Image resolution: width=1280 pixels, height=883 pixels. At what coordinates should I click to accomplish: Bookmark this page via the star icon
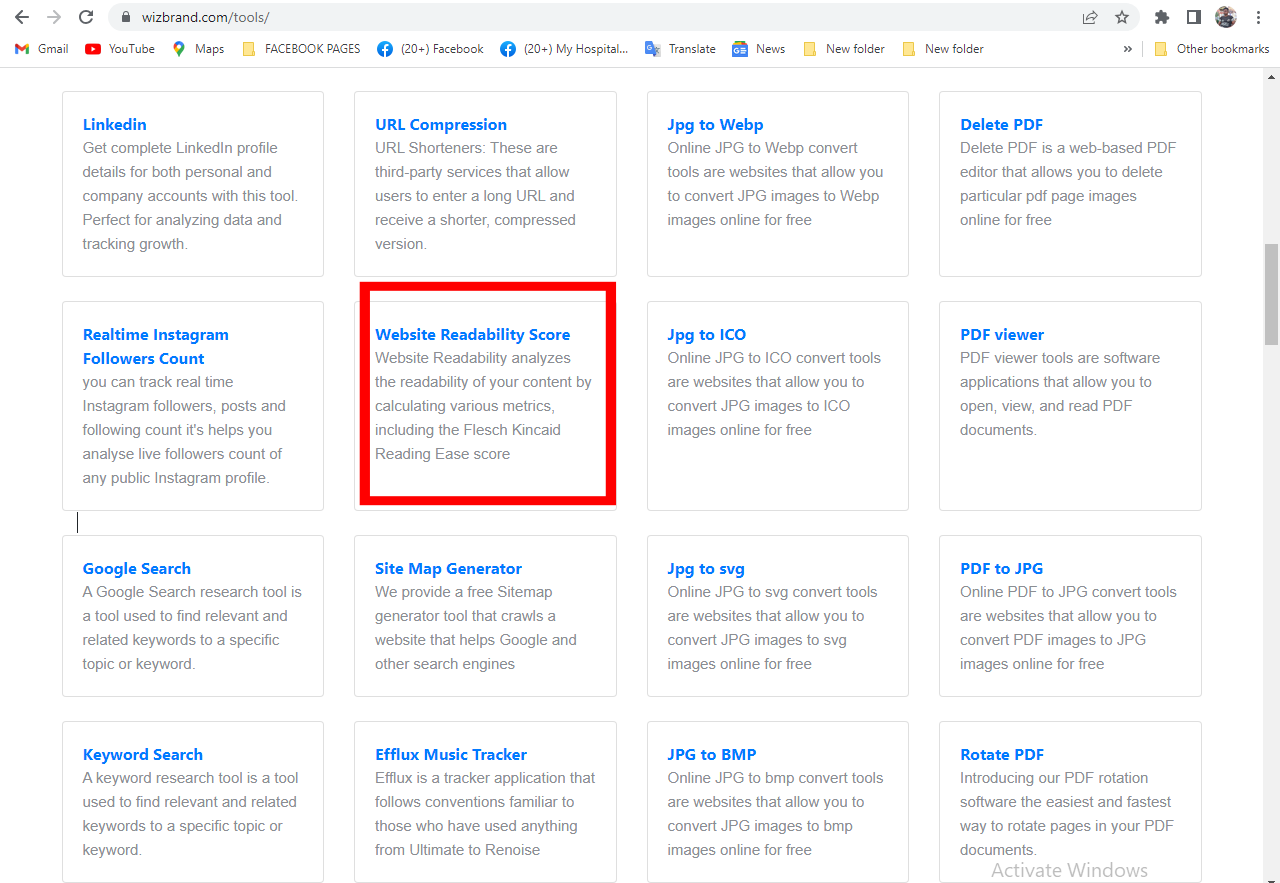(1122, 17)
